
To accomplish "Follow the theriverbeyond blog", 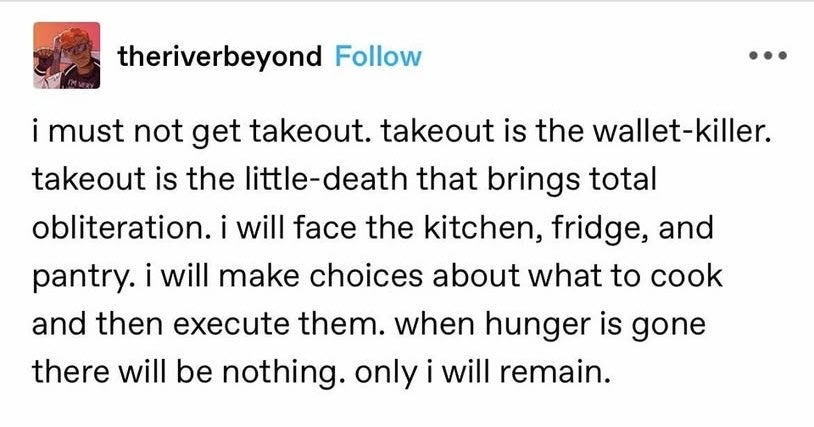I will coord(377,57).
